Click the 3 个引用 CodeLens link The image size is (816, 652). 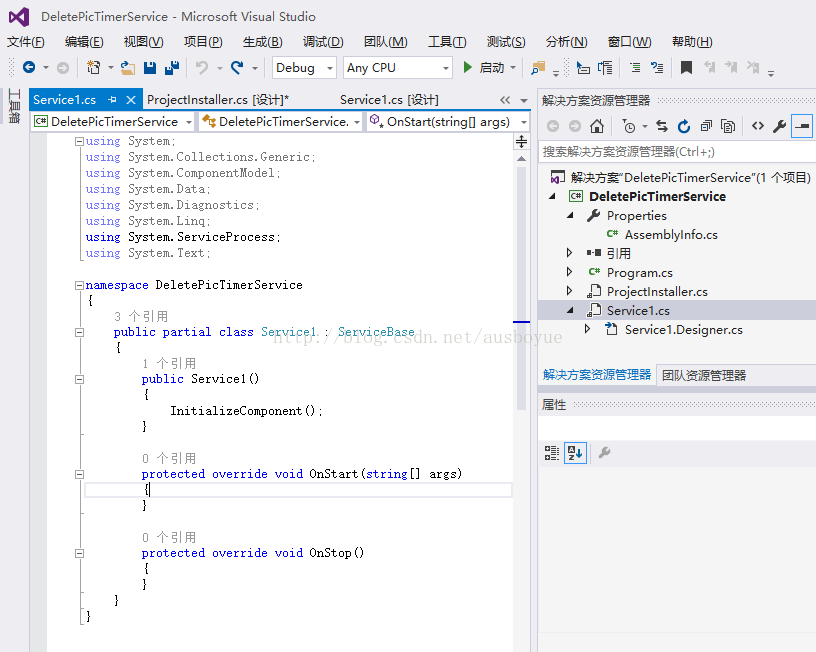[141, 316]
